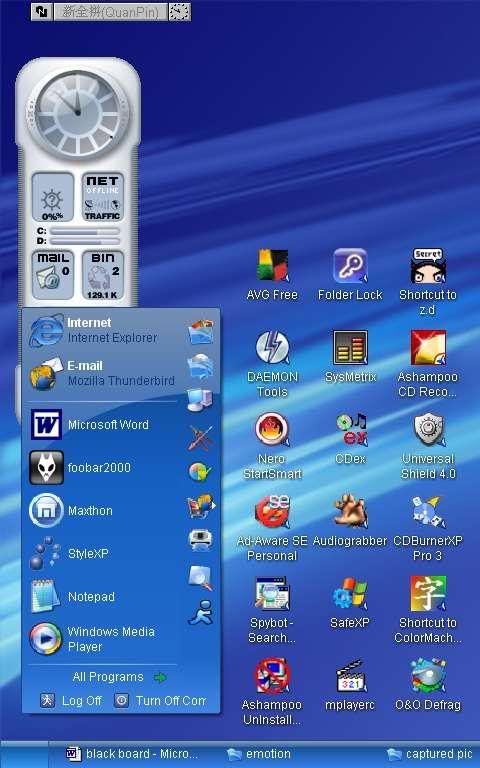The image size is (480, 768).
Task: Open Shortcut to ColorMach... icon
Action: (428, 610)
